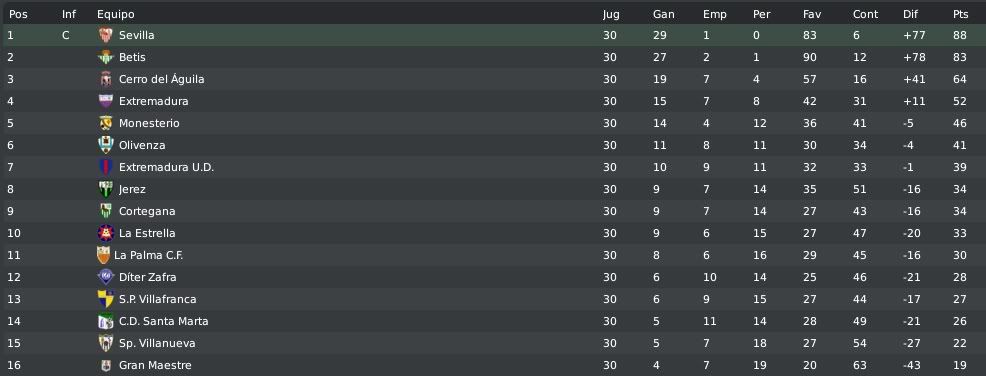Select the Sp. Villanueva team name
Image resolution: width=986 pixels, height=376 pixels.
(157, 343)
